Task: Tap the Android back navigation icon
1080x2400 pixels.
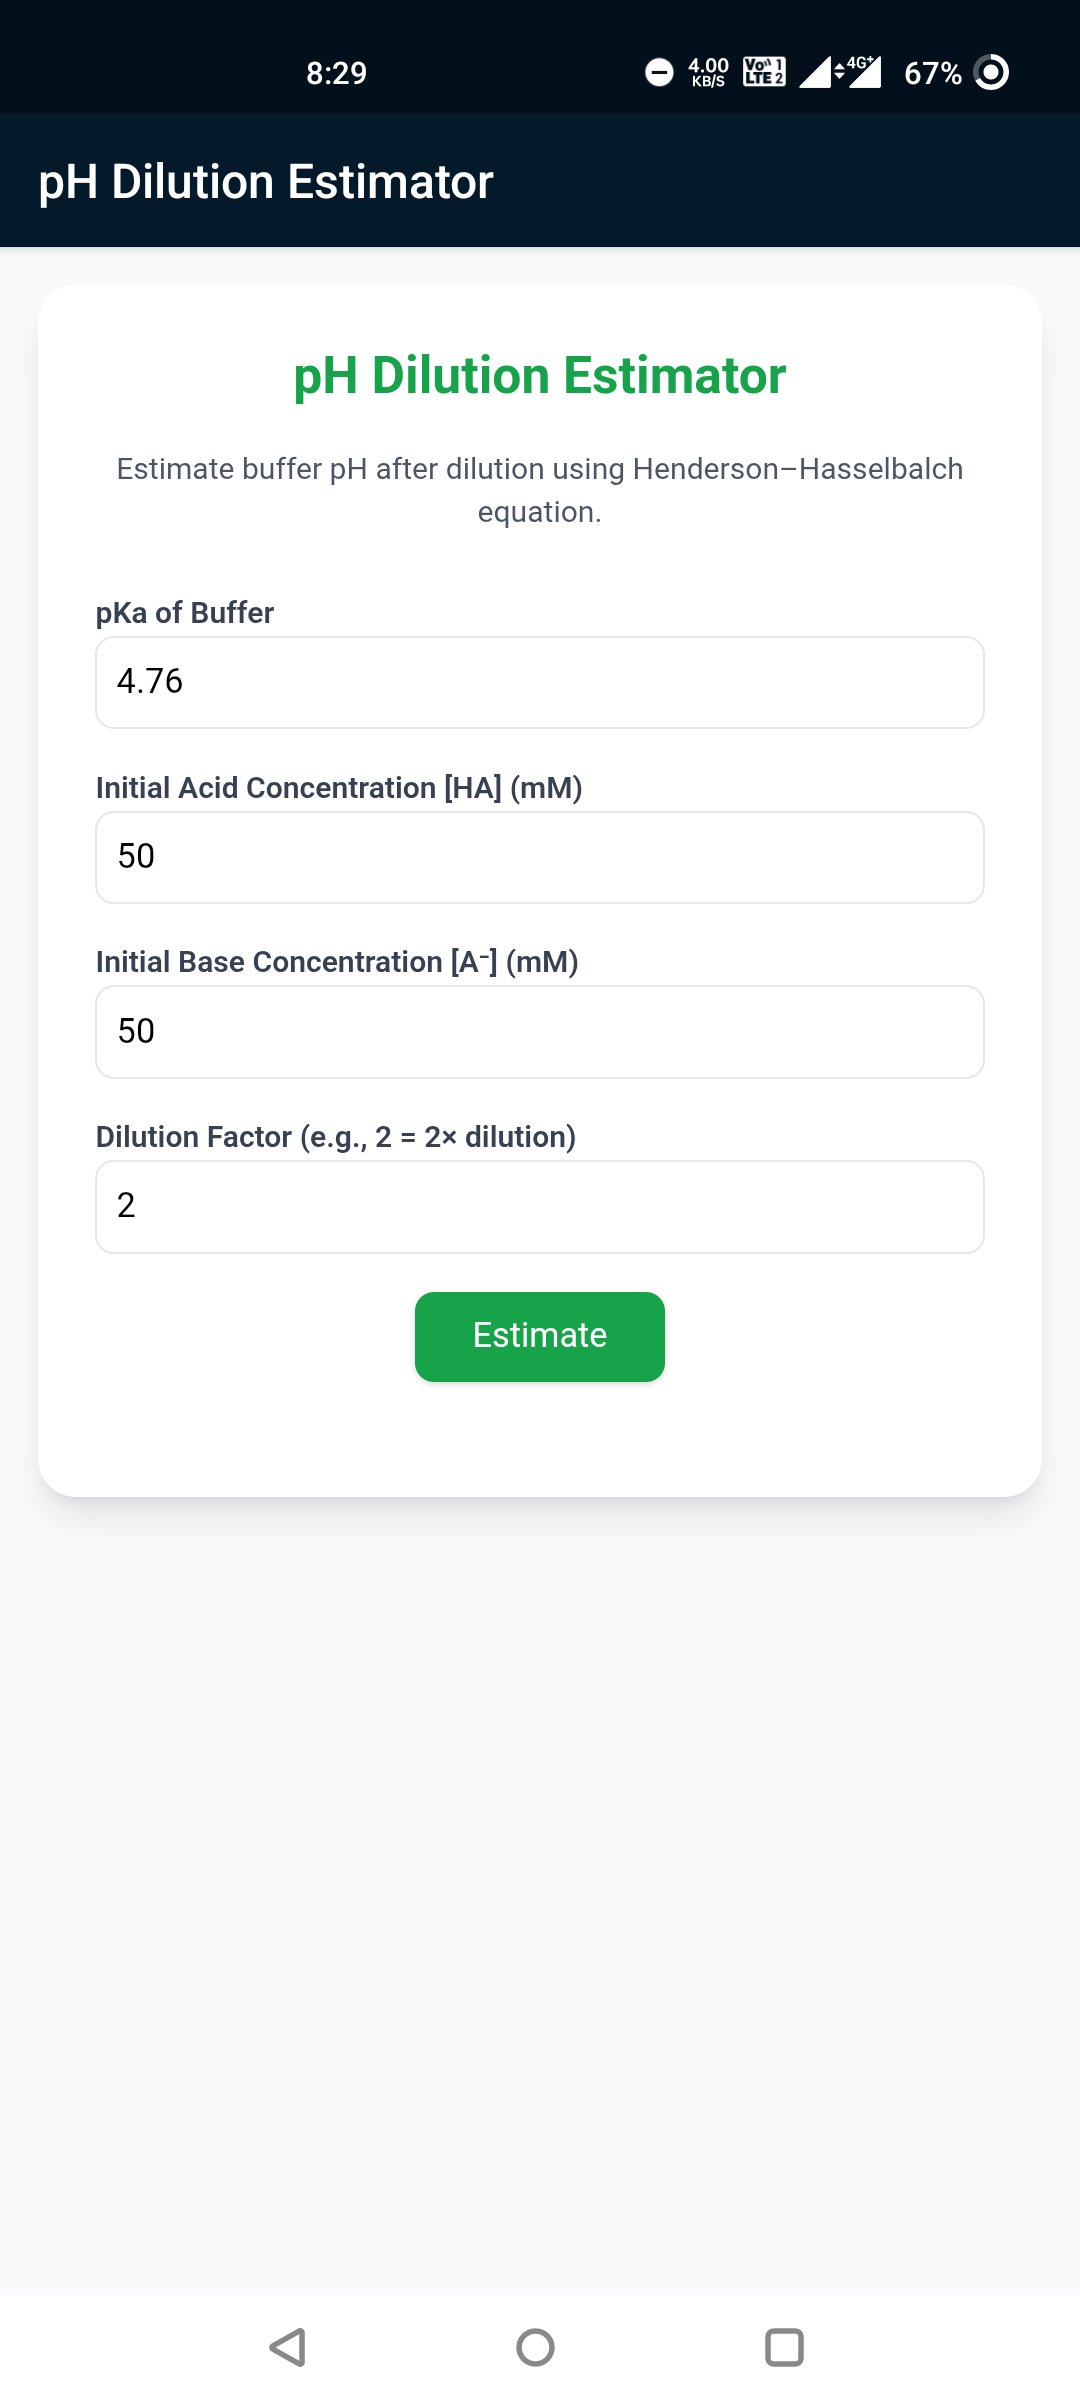Action: click(288, 2347)
